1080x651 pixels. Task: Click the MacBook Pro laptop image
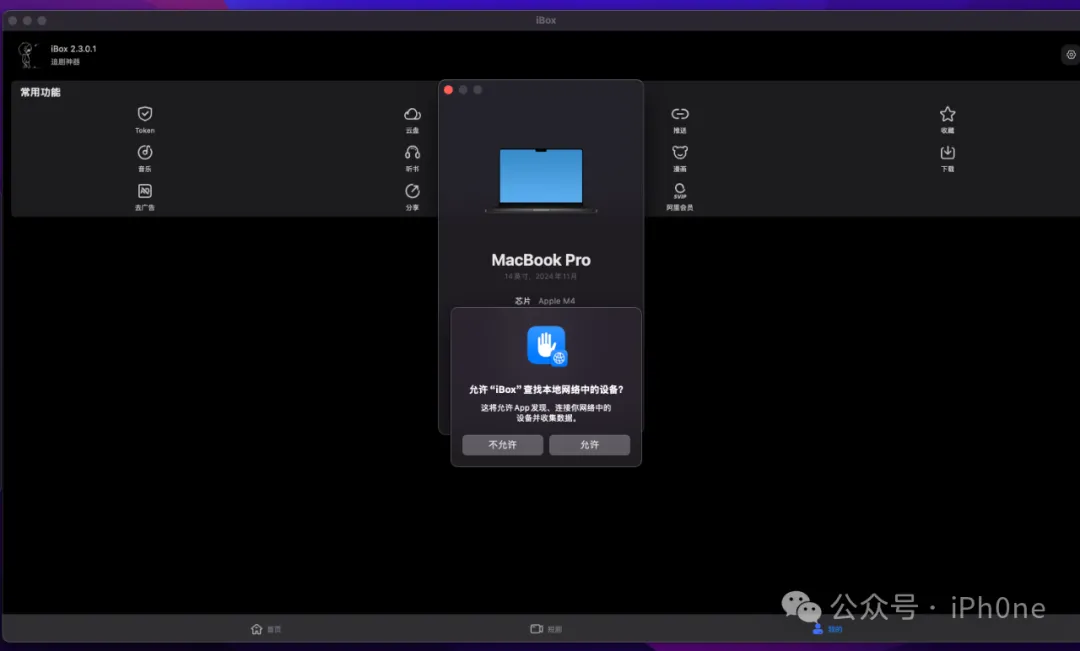pos(541,180)
